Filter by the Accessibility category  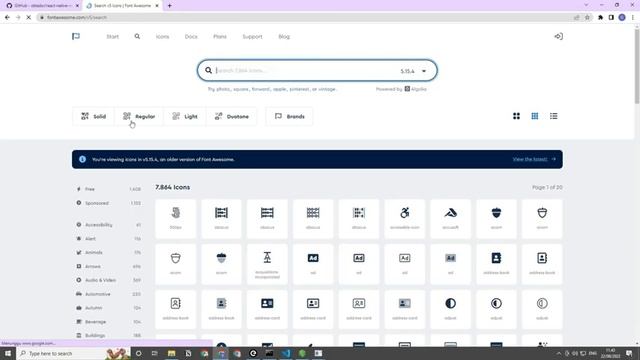coord(109,225)
